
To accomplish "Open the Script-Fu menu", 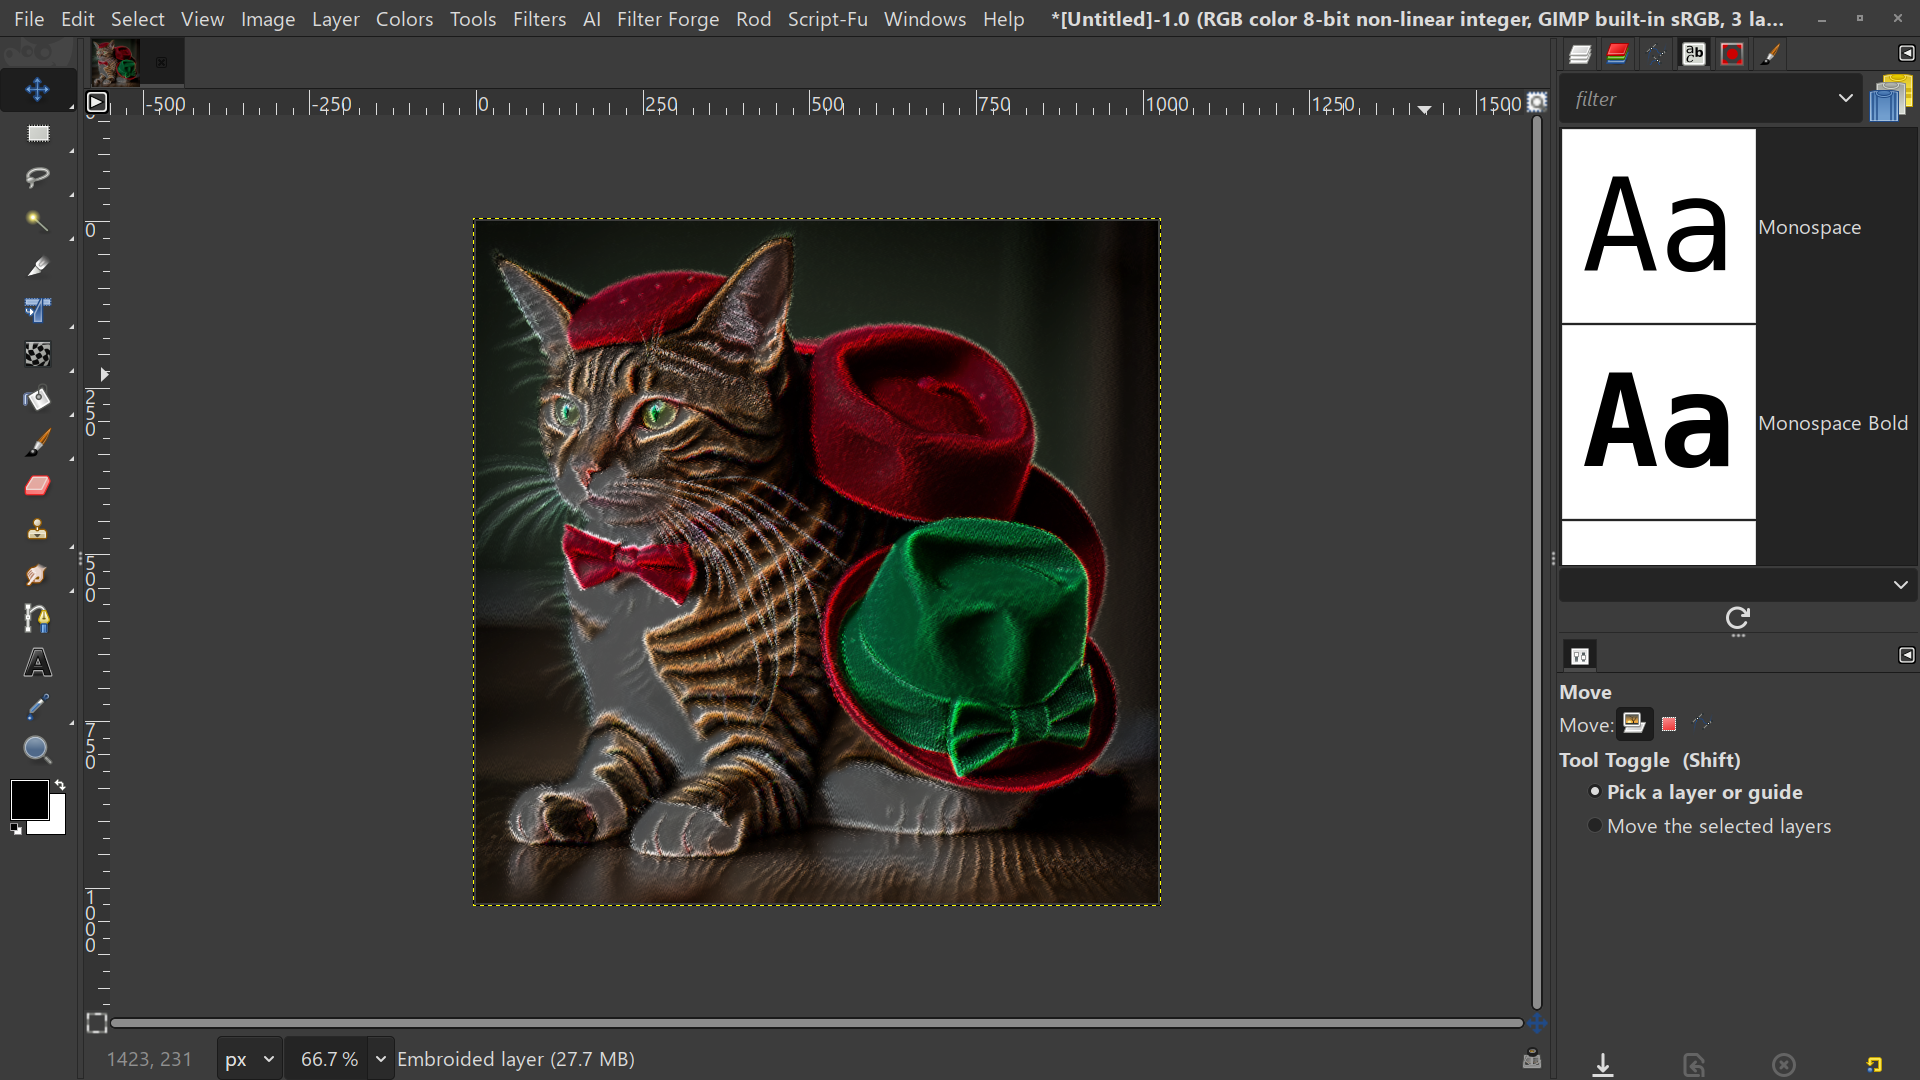I will tap(827, 19).
